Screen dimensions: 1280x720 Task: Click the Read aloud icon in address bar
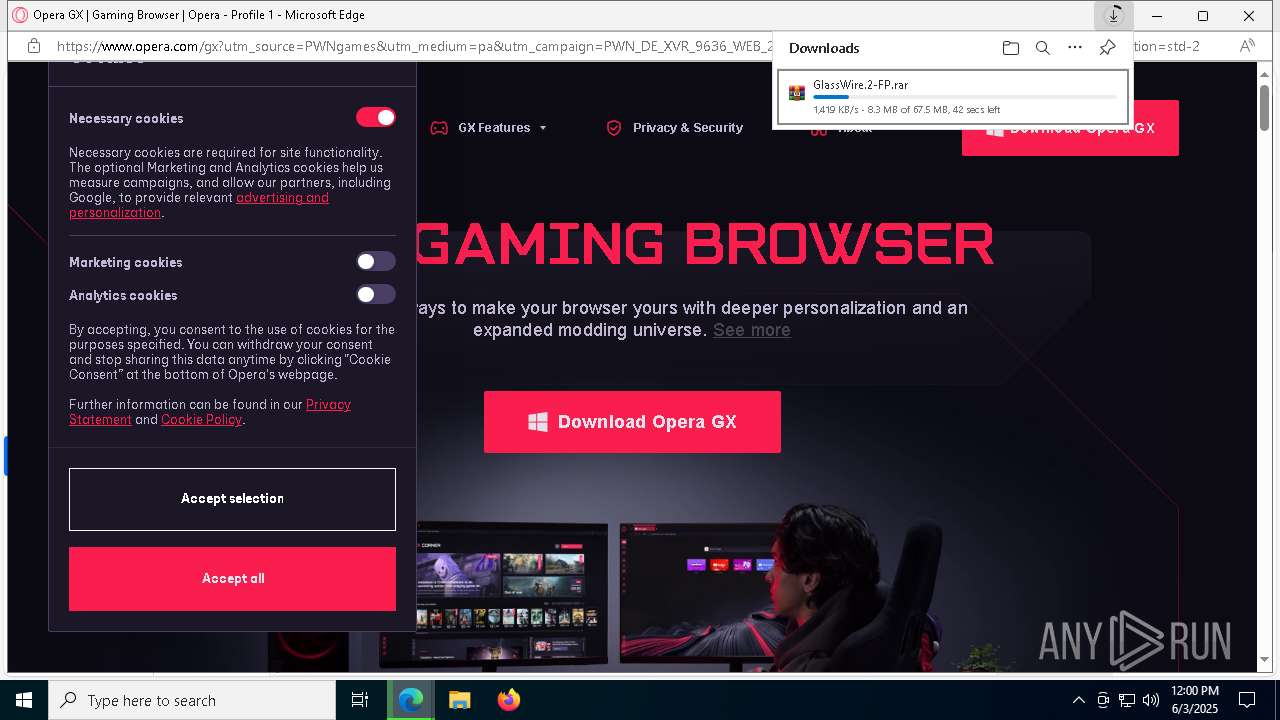(x=1247, y=46)
